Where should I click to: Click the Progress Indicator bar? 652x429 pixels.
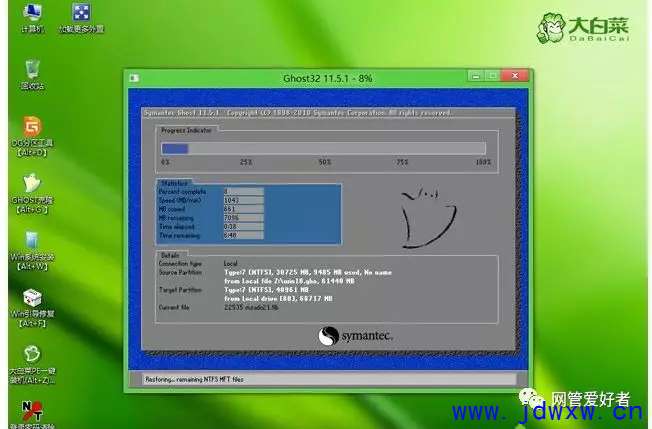point(323,148)
